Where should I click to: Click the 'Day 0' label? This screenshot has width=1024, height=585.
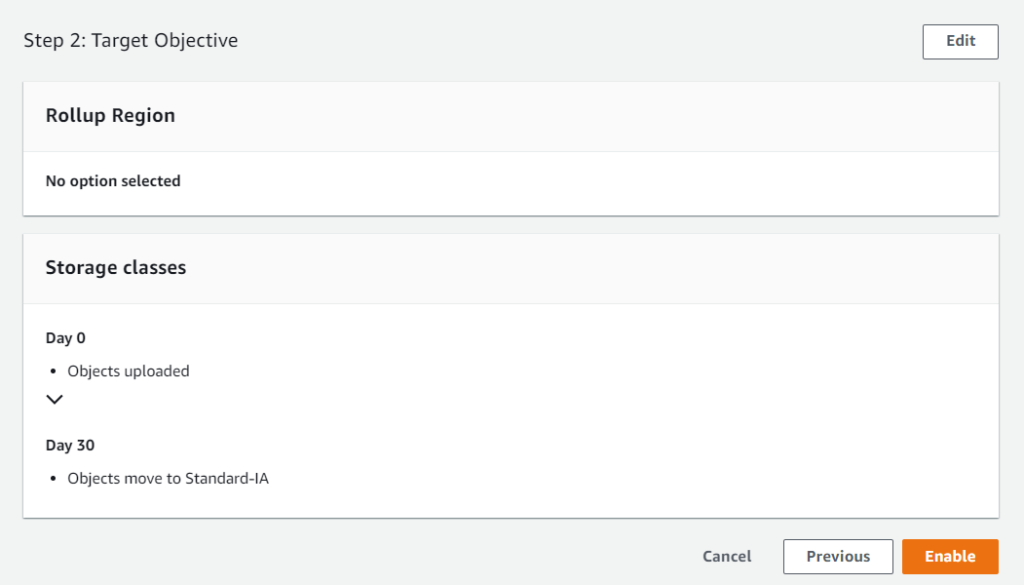(x=66, y=338)
